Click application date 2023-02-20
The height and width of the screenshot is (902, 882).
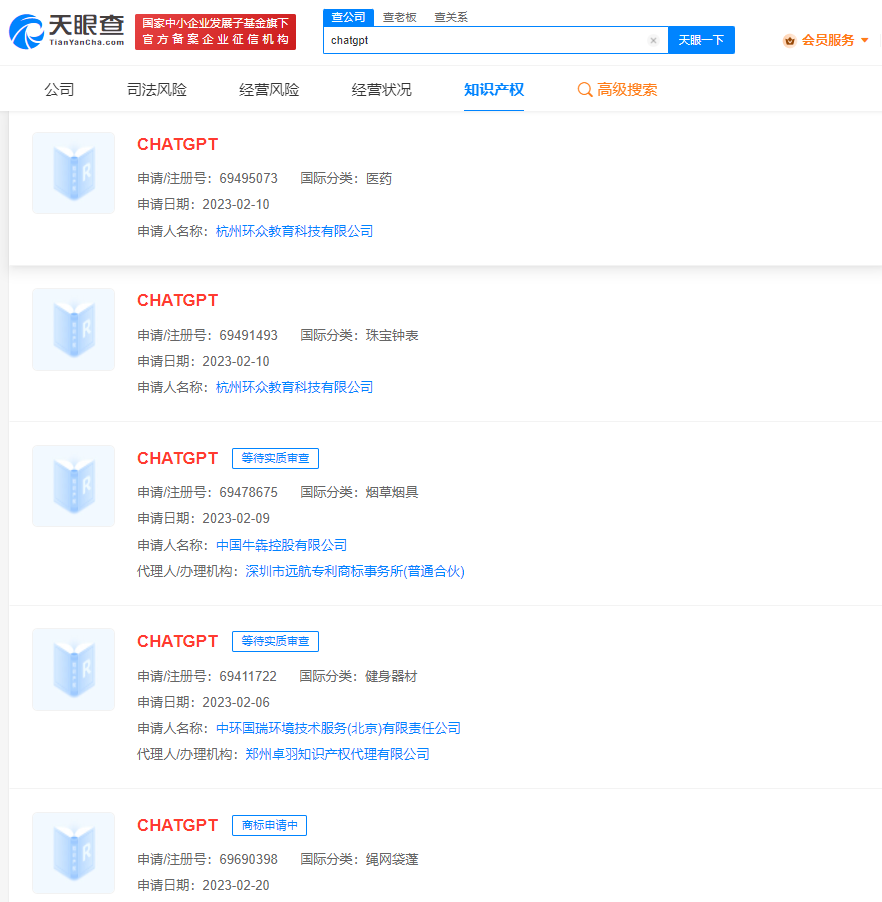[236, 885]
